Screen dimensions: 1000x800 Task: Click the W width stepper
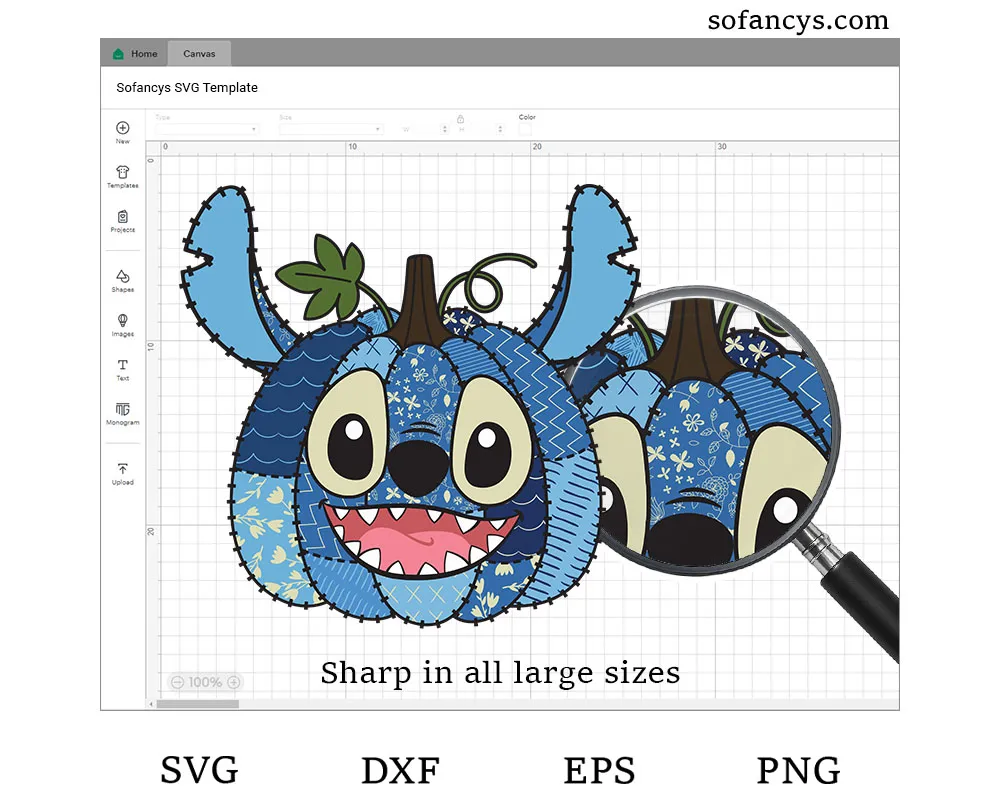pyautogui.click(x=445, y=129)
